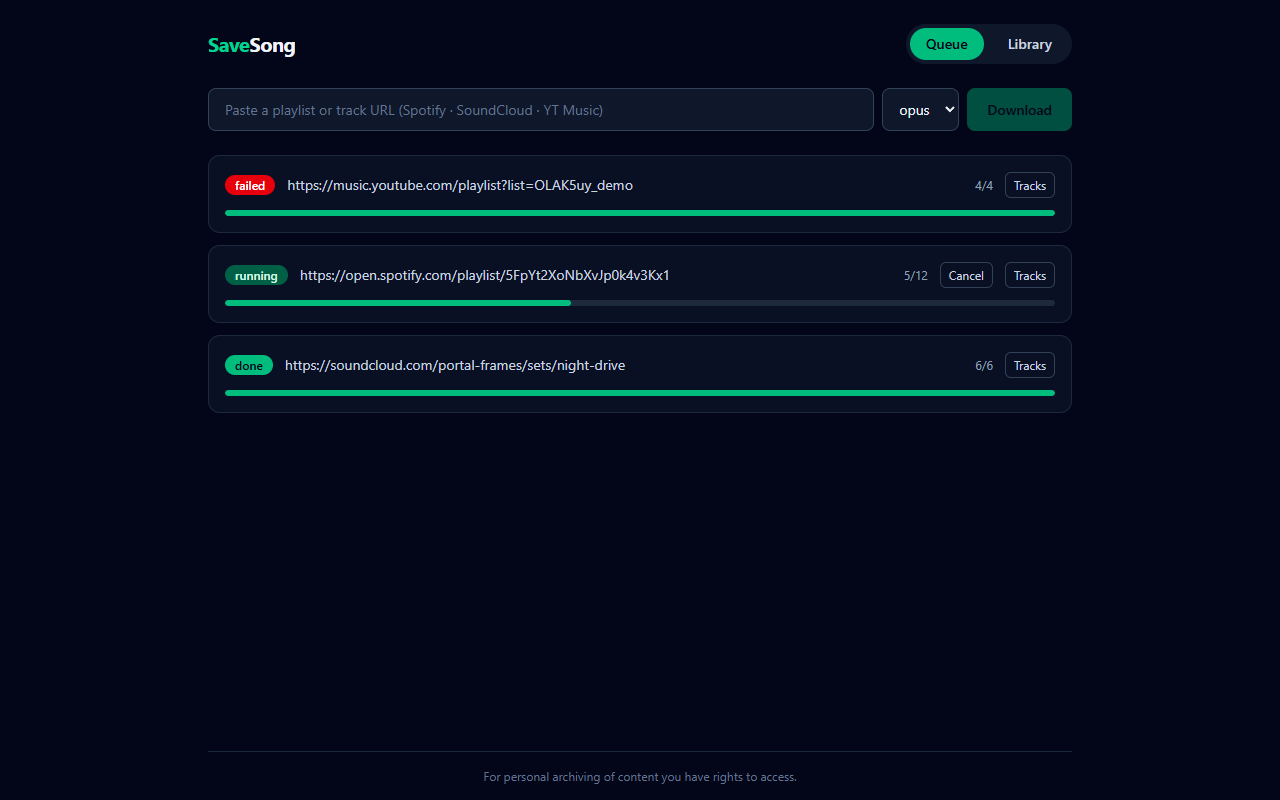Focus the playlist or track URL field
The image size is (1280, 800).
pyautogui.click(x=541, y=110)
